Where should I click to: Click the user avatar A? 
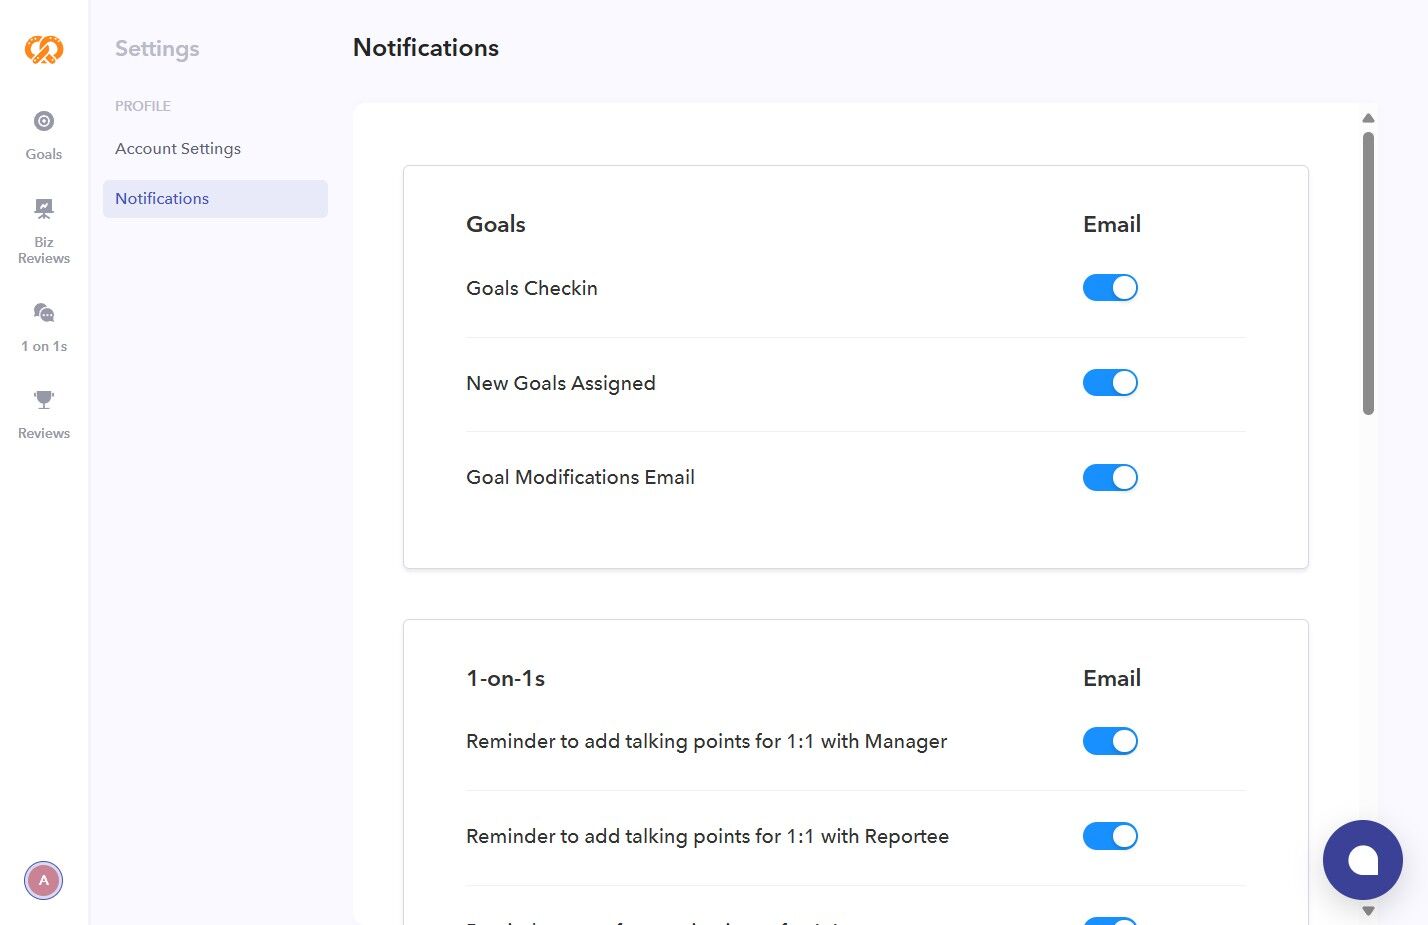(x=43, y=881)
